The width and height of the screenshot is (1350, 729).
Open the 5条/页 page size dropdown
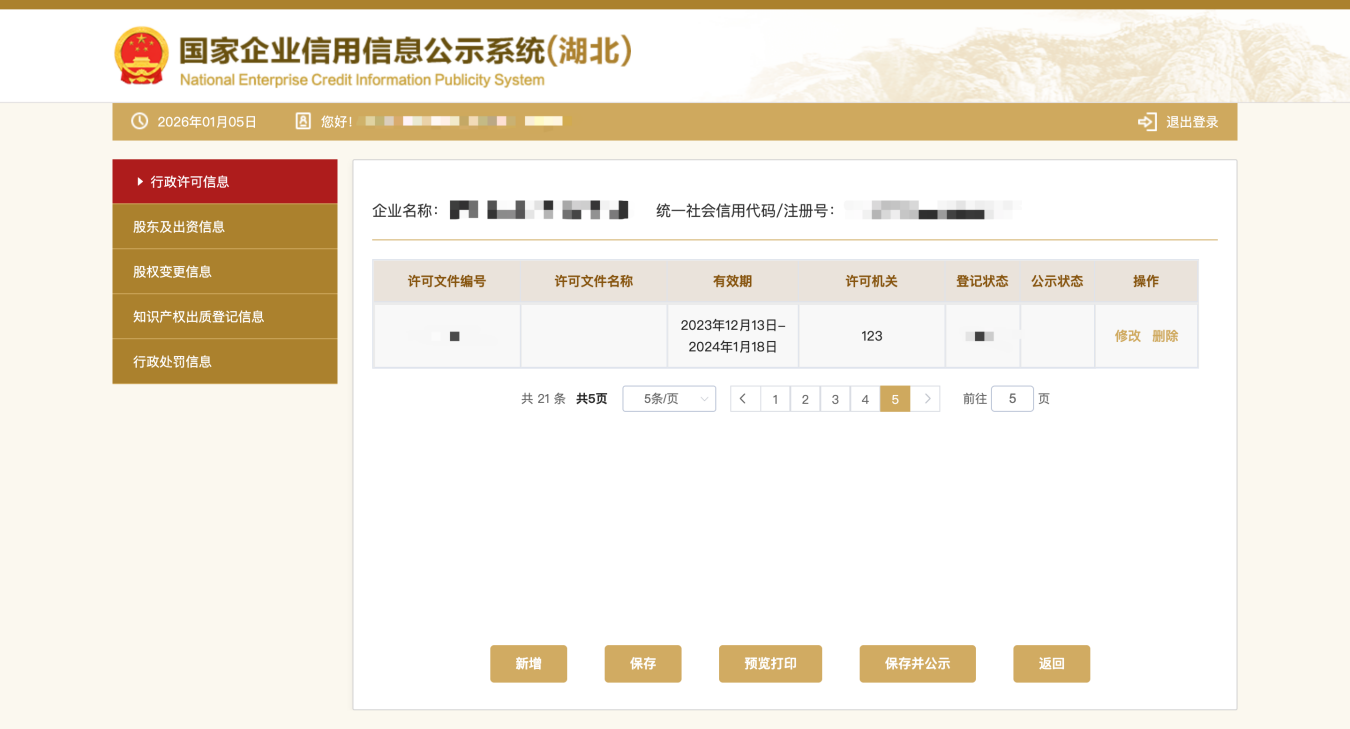click(x=669, y=399)
